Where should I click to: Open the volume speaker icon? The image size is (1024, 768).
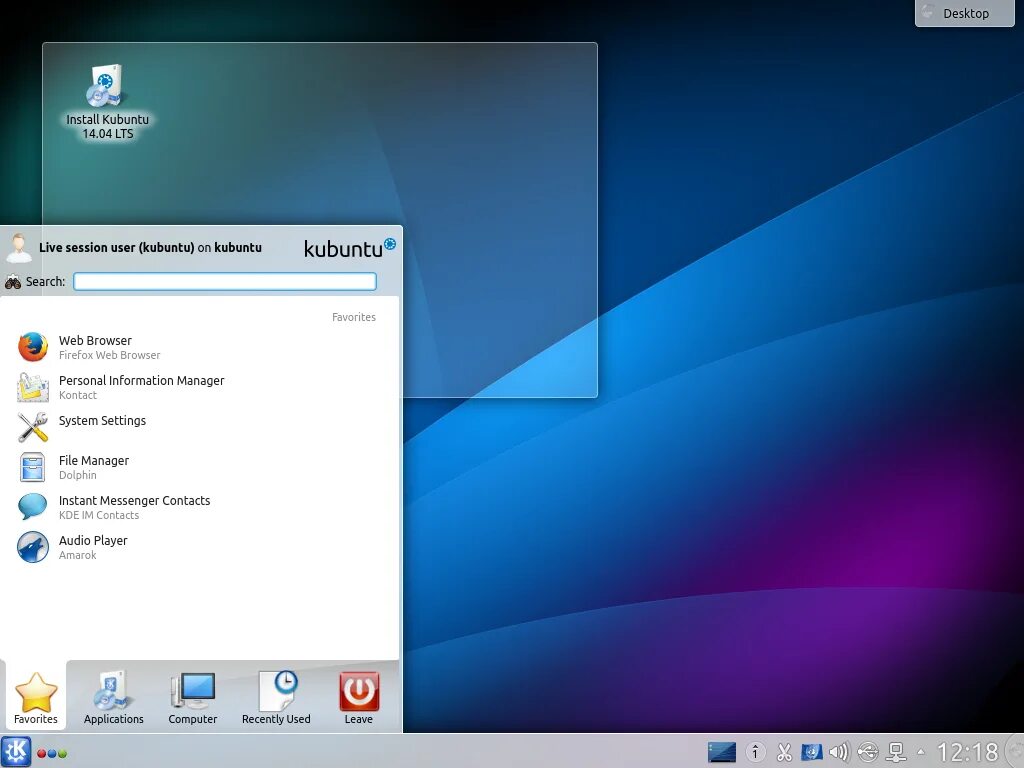[x=839, y=752]
